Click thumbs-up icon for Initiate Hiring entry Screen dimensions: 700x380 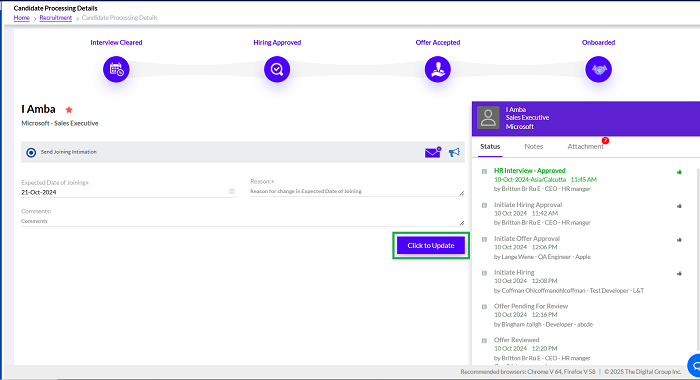tap(679, 273)
